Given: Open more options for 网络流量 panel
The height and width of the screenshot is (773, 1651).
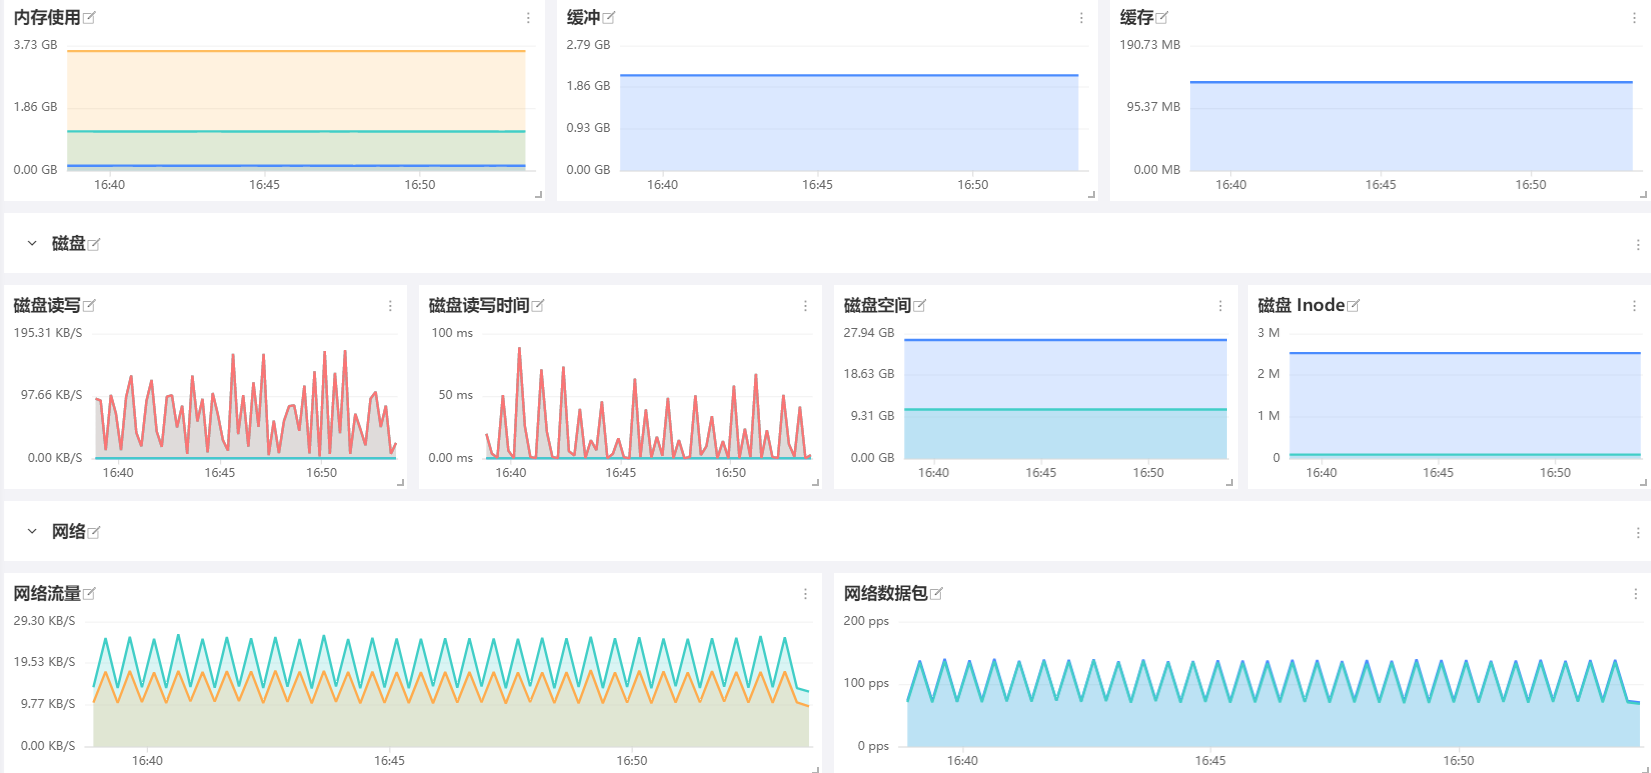Looking at the screenshot, I should click(805, 594).
